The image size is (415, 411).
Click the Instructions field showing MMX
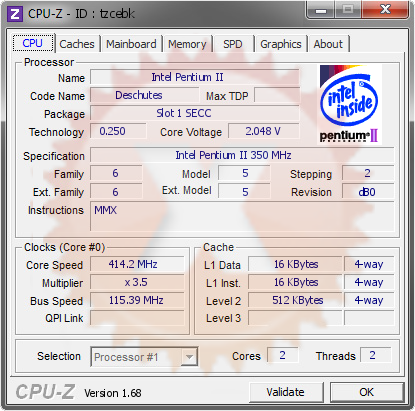[x=242, y=216]
